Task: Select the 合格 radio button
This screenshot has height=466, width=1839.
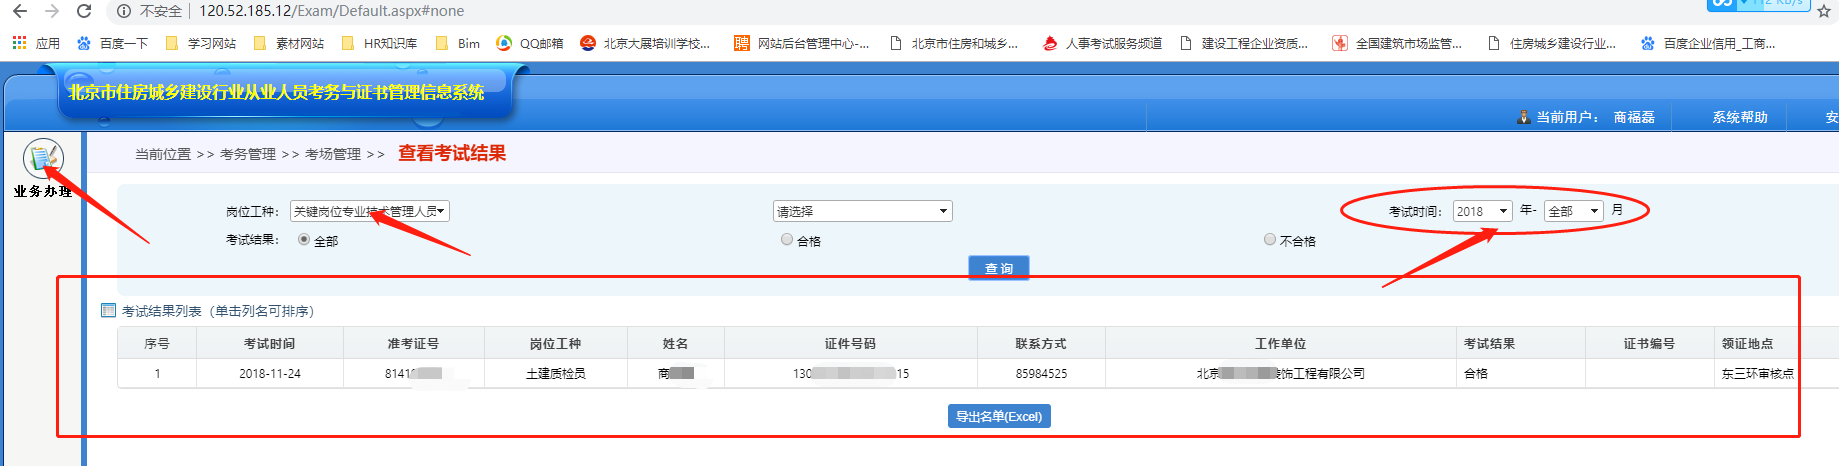Action: click(x=787, y=240)
